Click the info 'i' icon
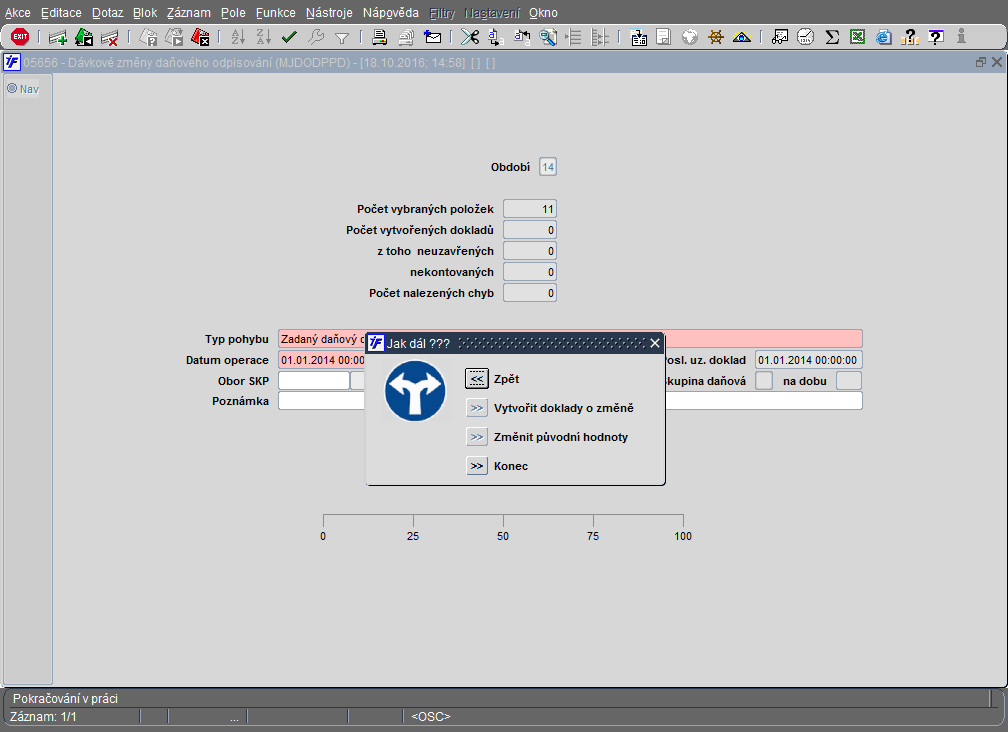This screenshot has width=1008, height=732. click(x=961, y=37)
